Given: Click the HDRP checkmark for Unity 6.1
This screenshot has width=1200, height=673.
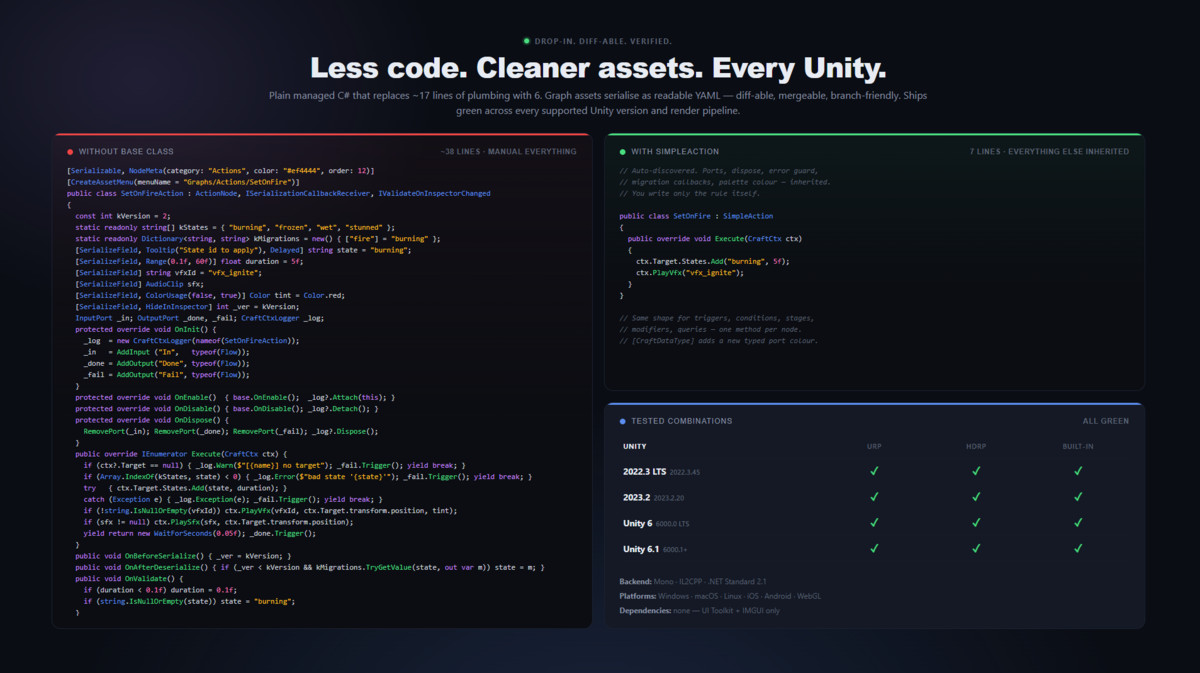Looking at the screenshot, I should coord(976,548).
